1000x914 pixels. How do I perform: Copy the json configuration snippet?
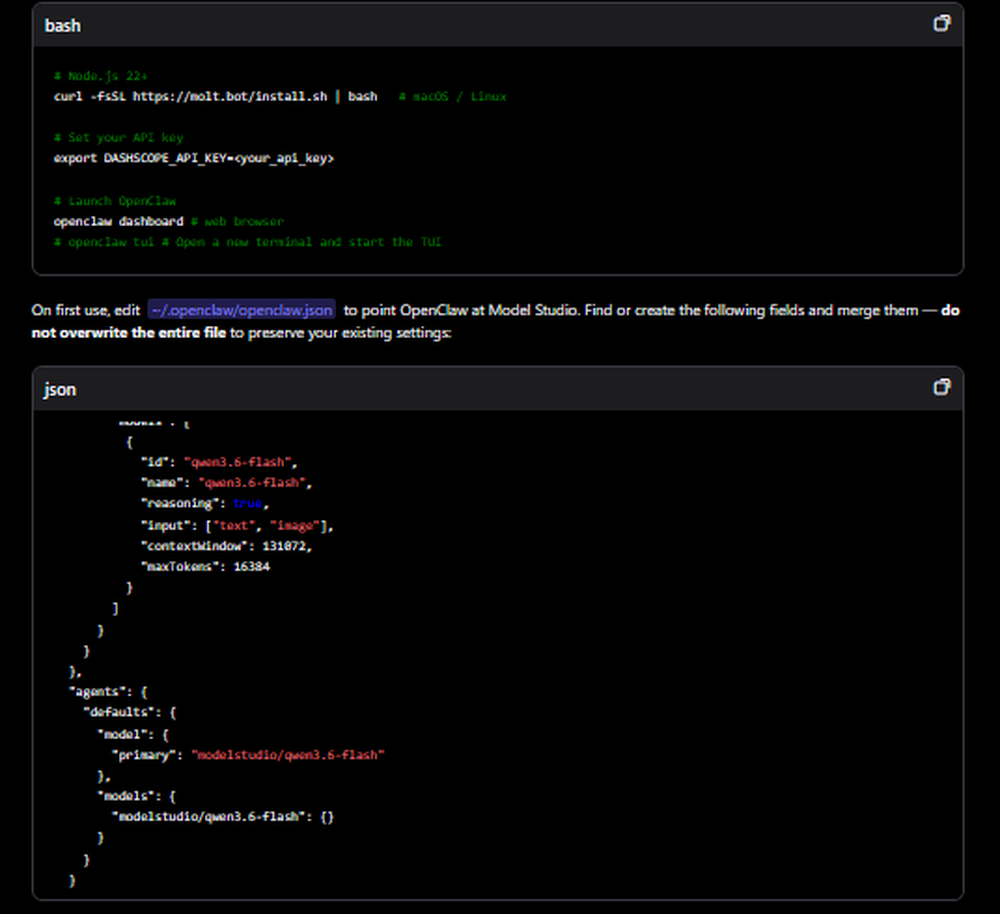(x=941, y=386)
